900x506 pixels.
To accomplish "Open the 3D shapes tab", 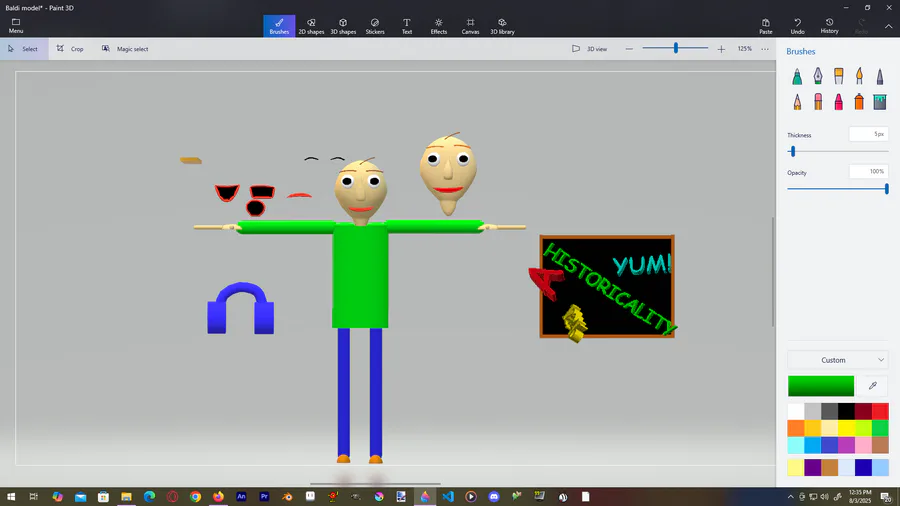I will click(343, 26).
